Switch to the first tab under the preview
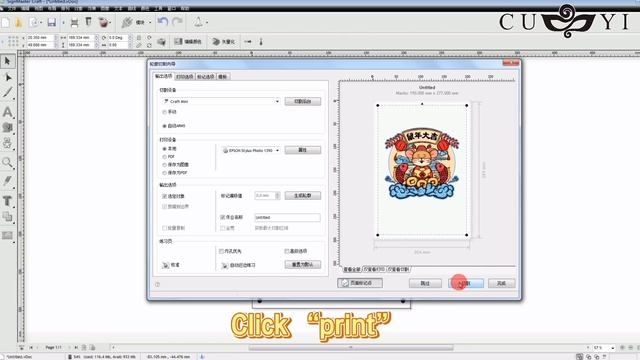 pyautogui.click(x=351, y=269)
